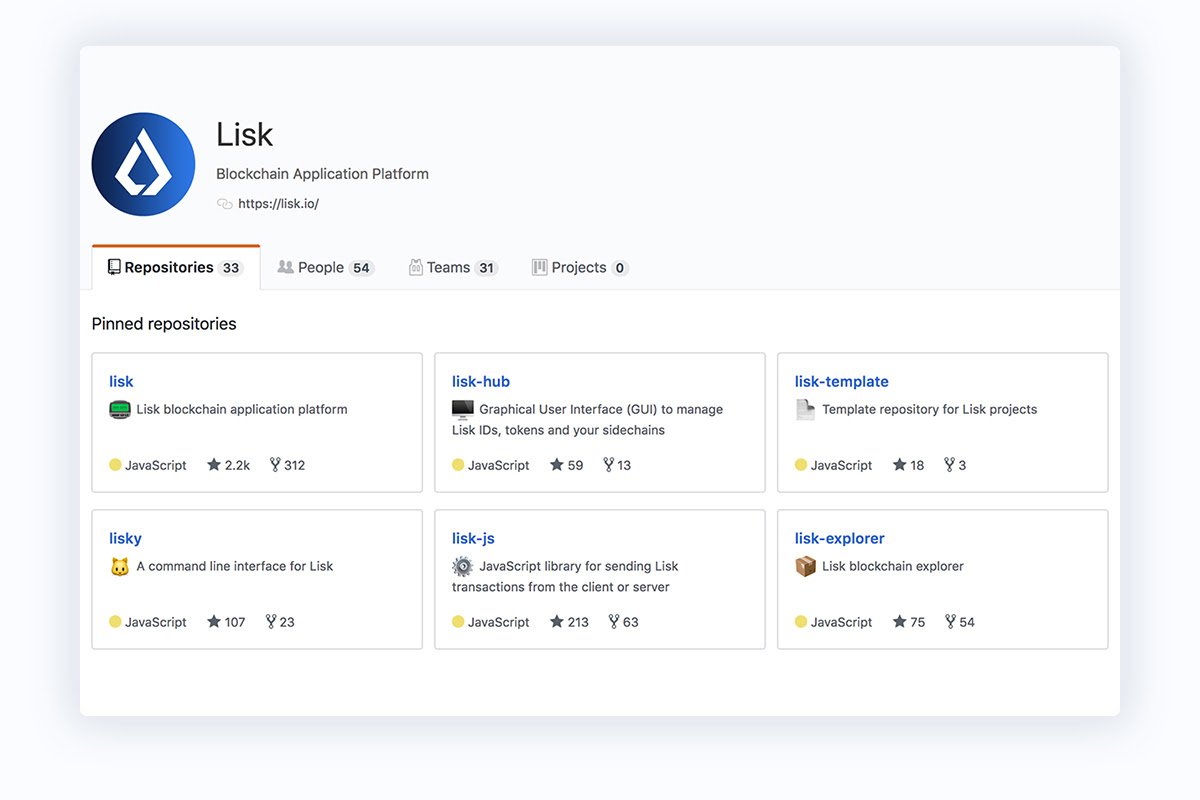Open the Projects tab
The image size is (1200, 800).
[x=580, y=268]
